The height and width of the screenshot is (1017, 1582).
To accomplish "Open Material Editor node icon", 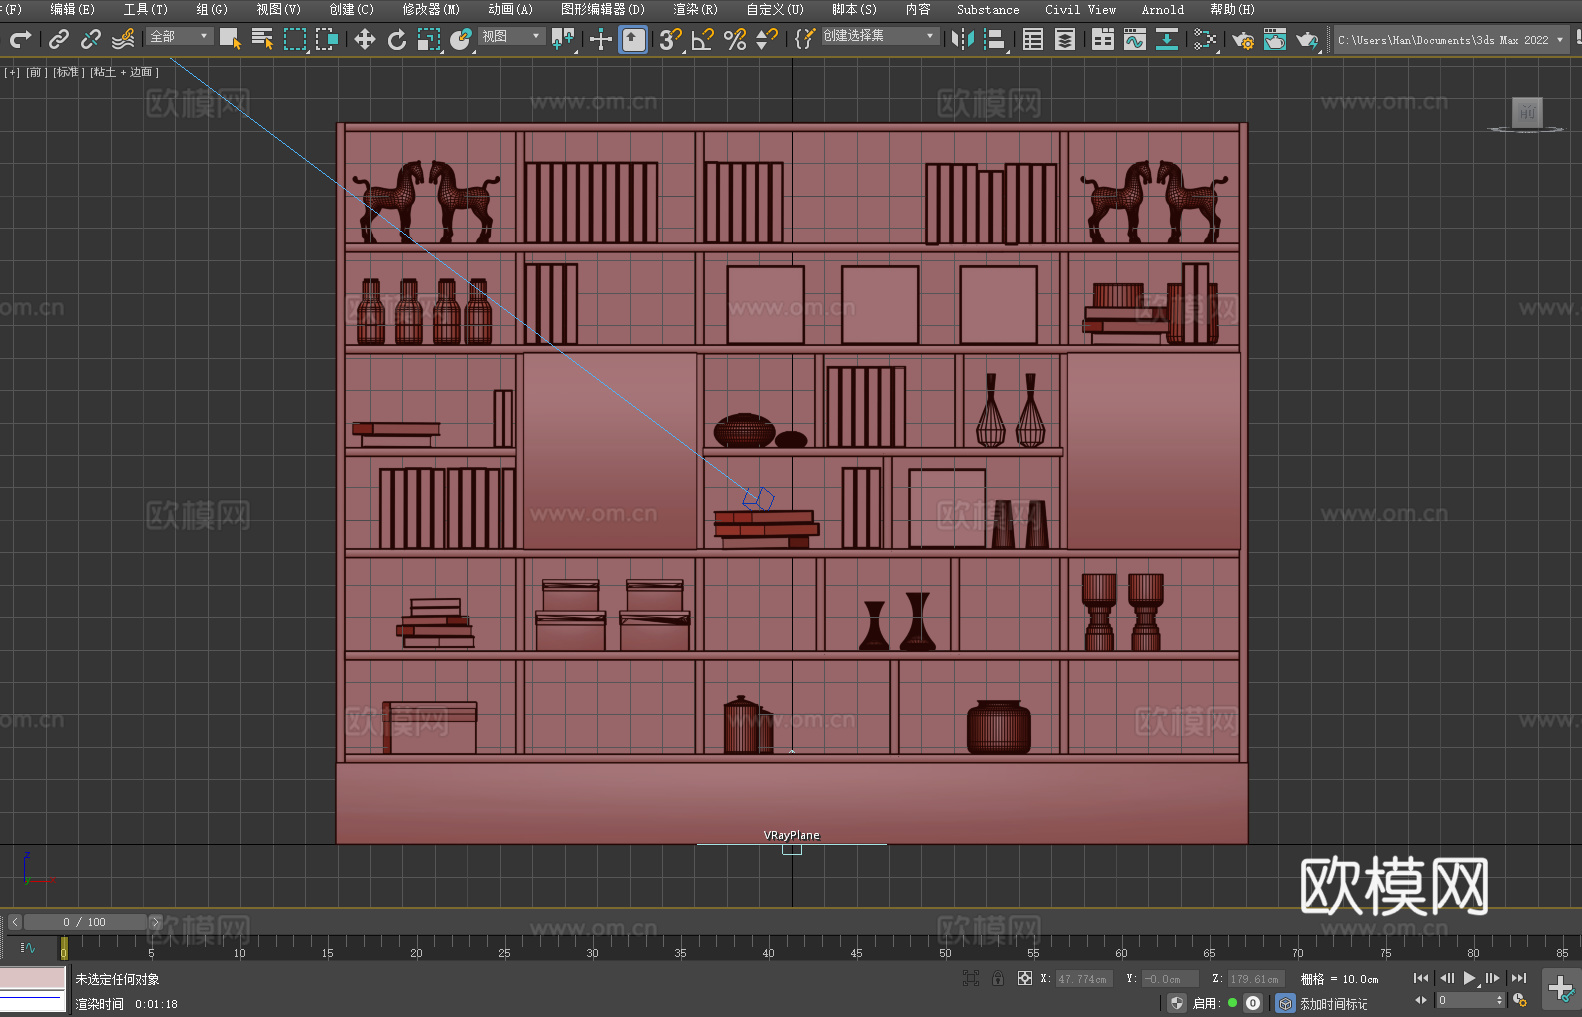I will click(x=1205, y=39).
